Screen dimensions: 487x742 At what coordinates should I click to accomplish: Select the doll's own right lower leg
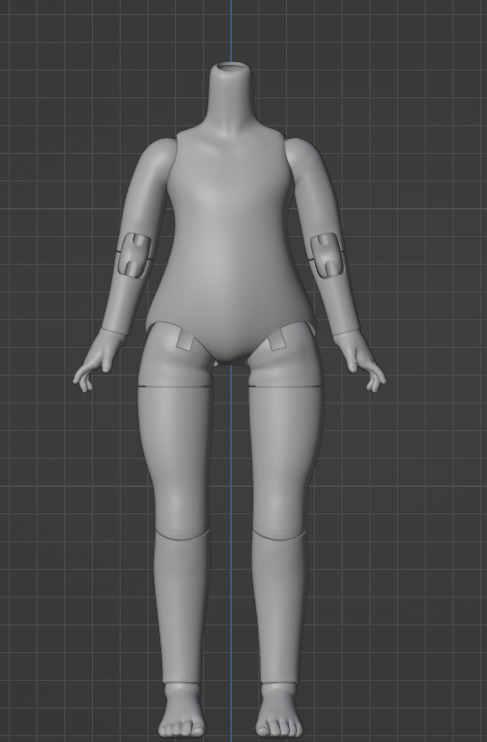click(x=181, y=608)
